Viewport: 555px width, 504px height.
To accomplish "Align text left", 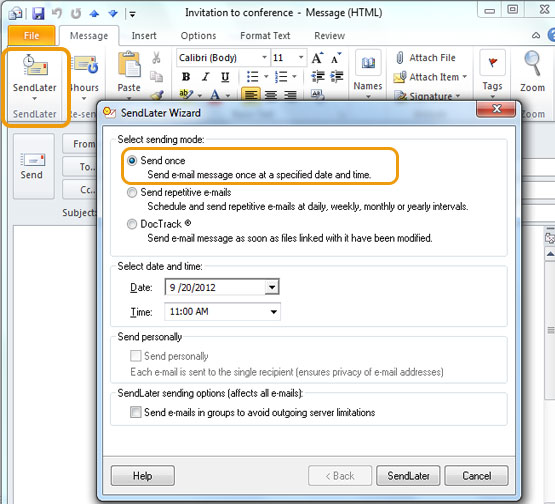I will 251,94.
